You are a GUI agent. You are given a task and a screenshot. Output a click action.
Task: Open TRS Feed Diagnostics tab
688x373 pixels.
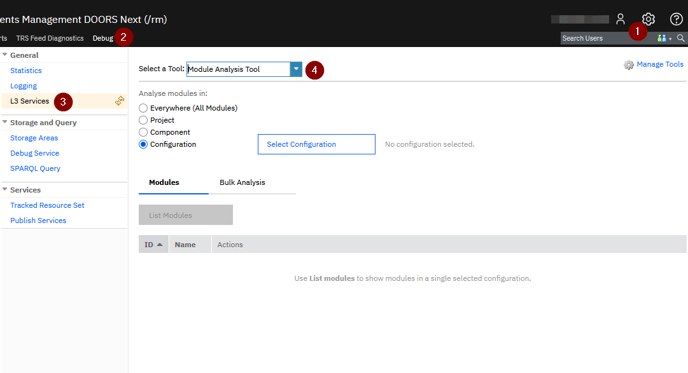50,38
